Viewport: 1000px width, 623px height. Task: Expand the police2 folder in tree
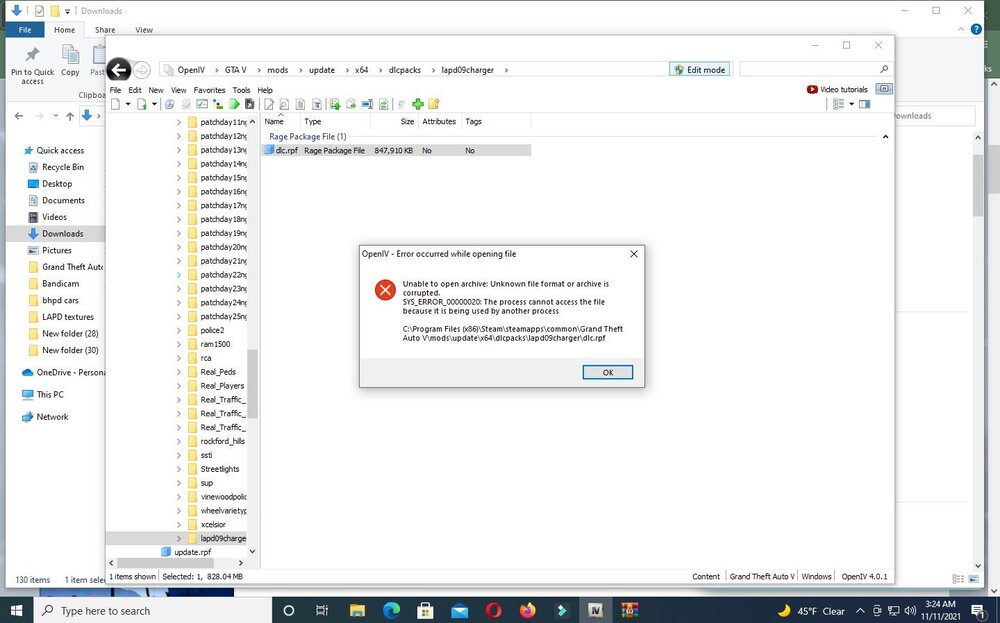pos(179,330)
